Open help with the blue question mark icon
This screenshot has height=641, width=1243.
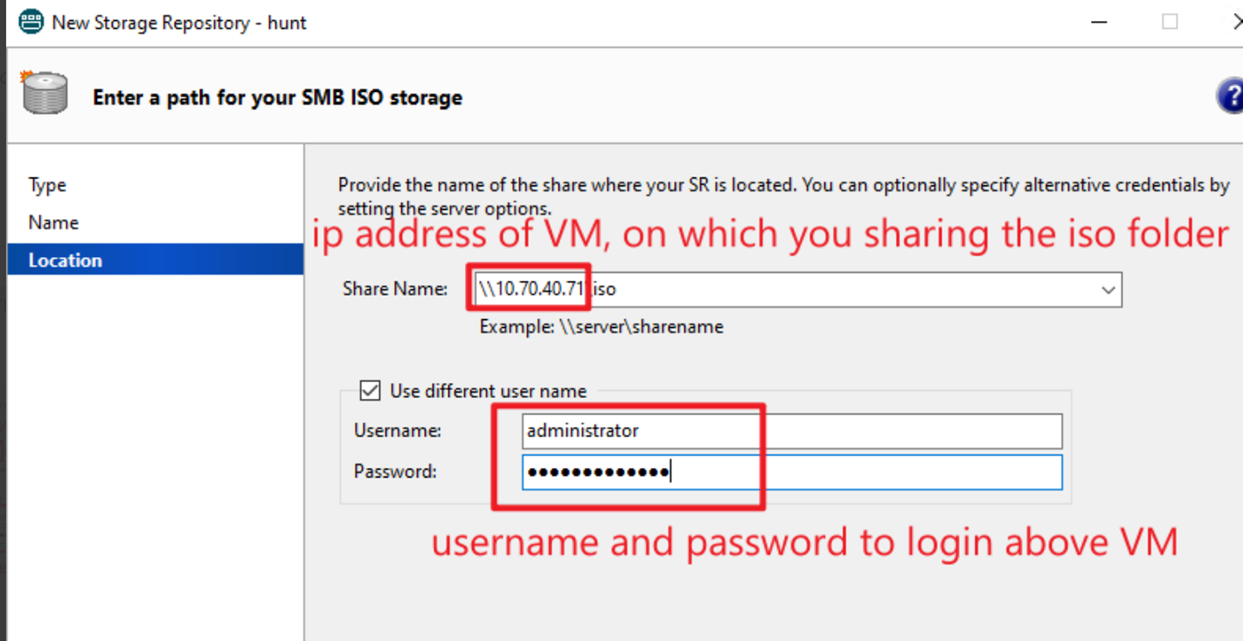coord(1229,97)
